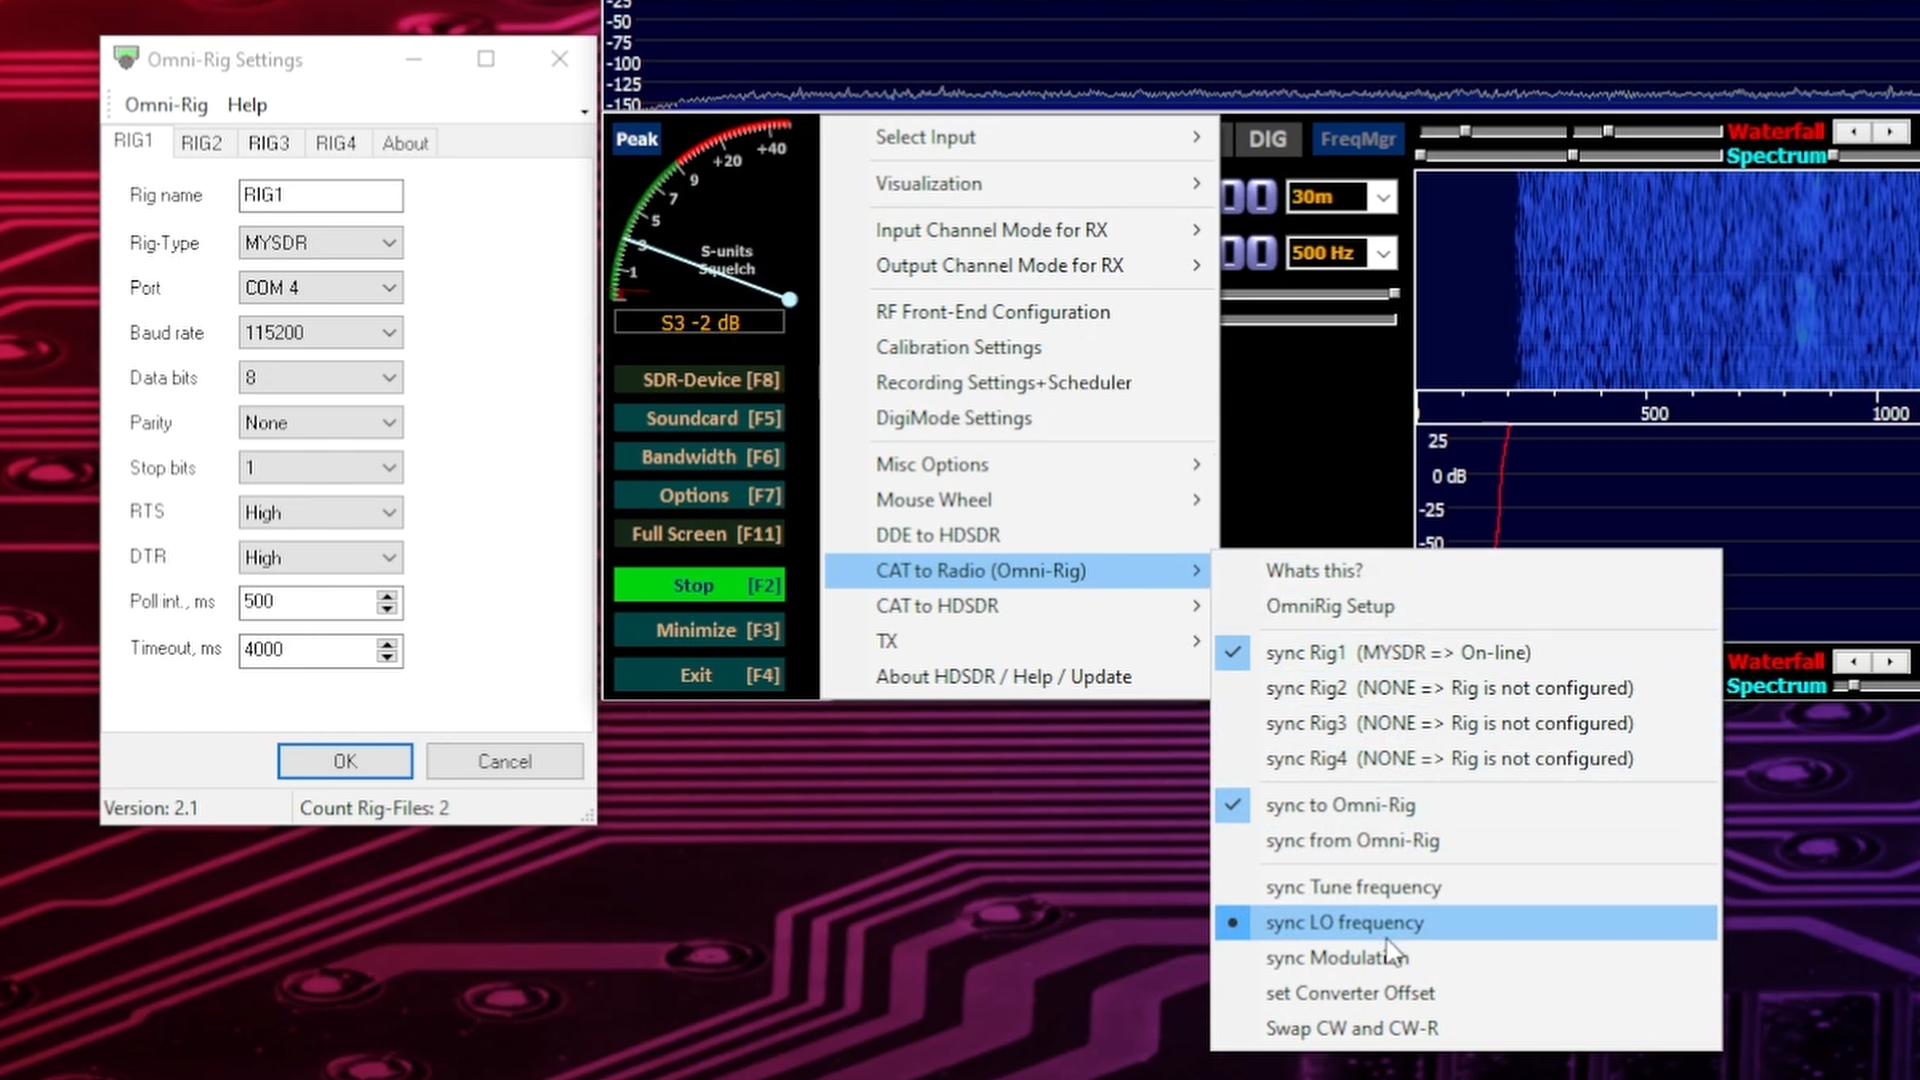
Task: Click the Rig name text field
Action: coord(320,196)
